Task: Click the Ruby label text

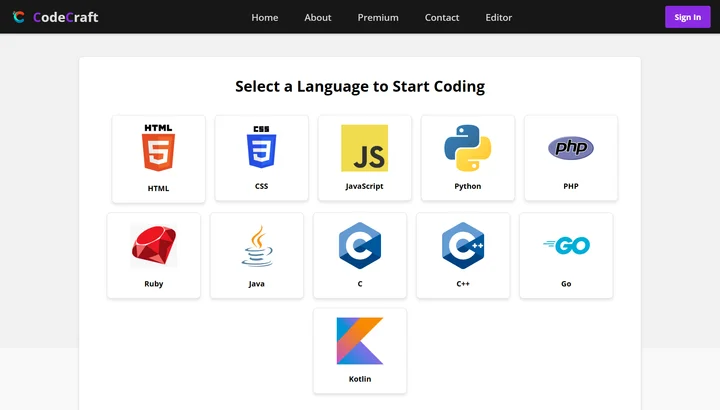Action: tap(154, 284)
